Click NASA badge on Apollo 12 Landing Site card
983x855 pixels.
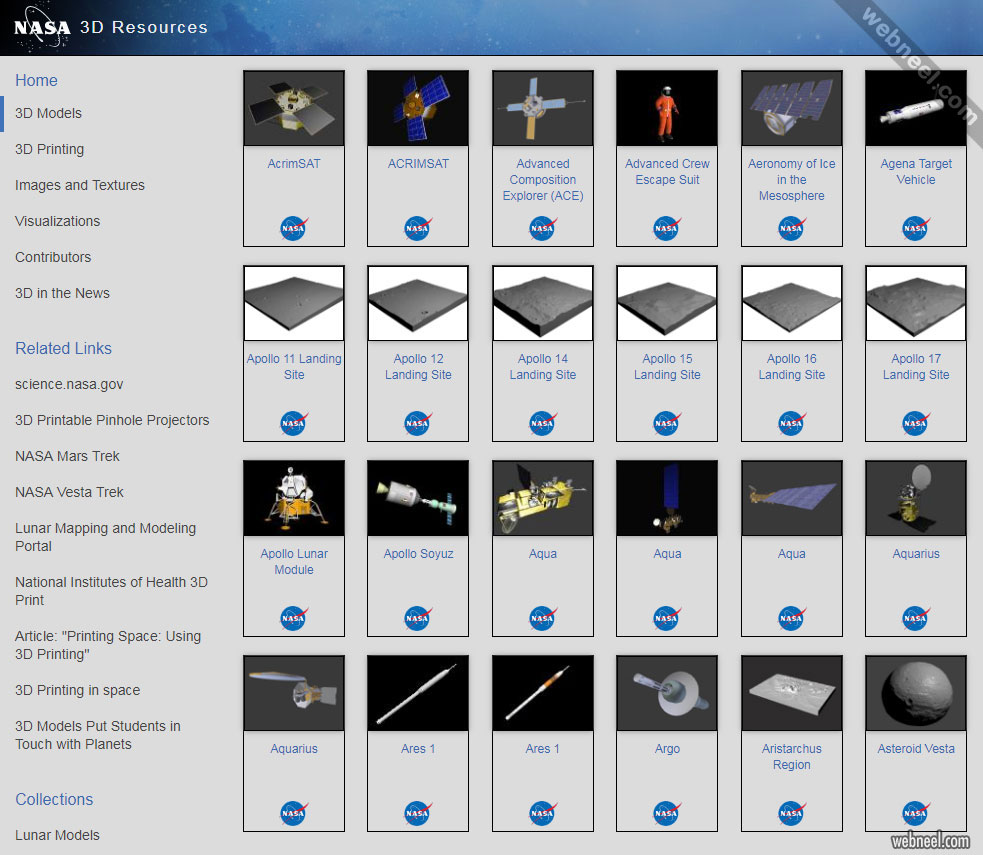click(418, 423)
